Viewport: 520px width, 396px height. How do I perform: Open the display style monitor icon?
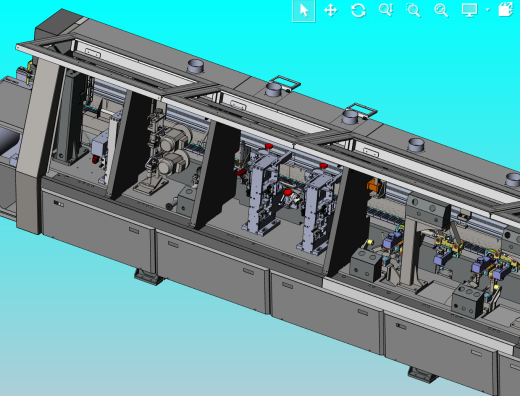[x=469, y=10]
